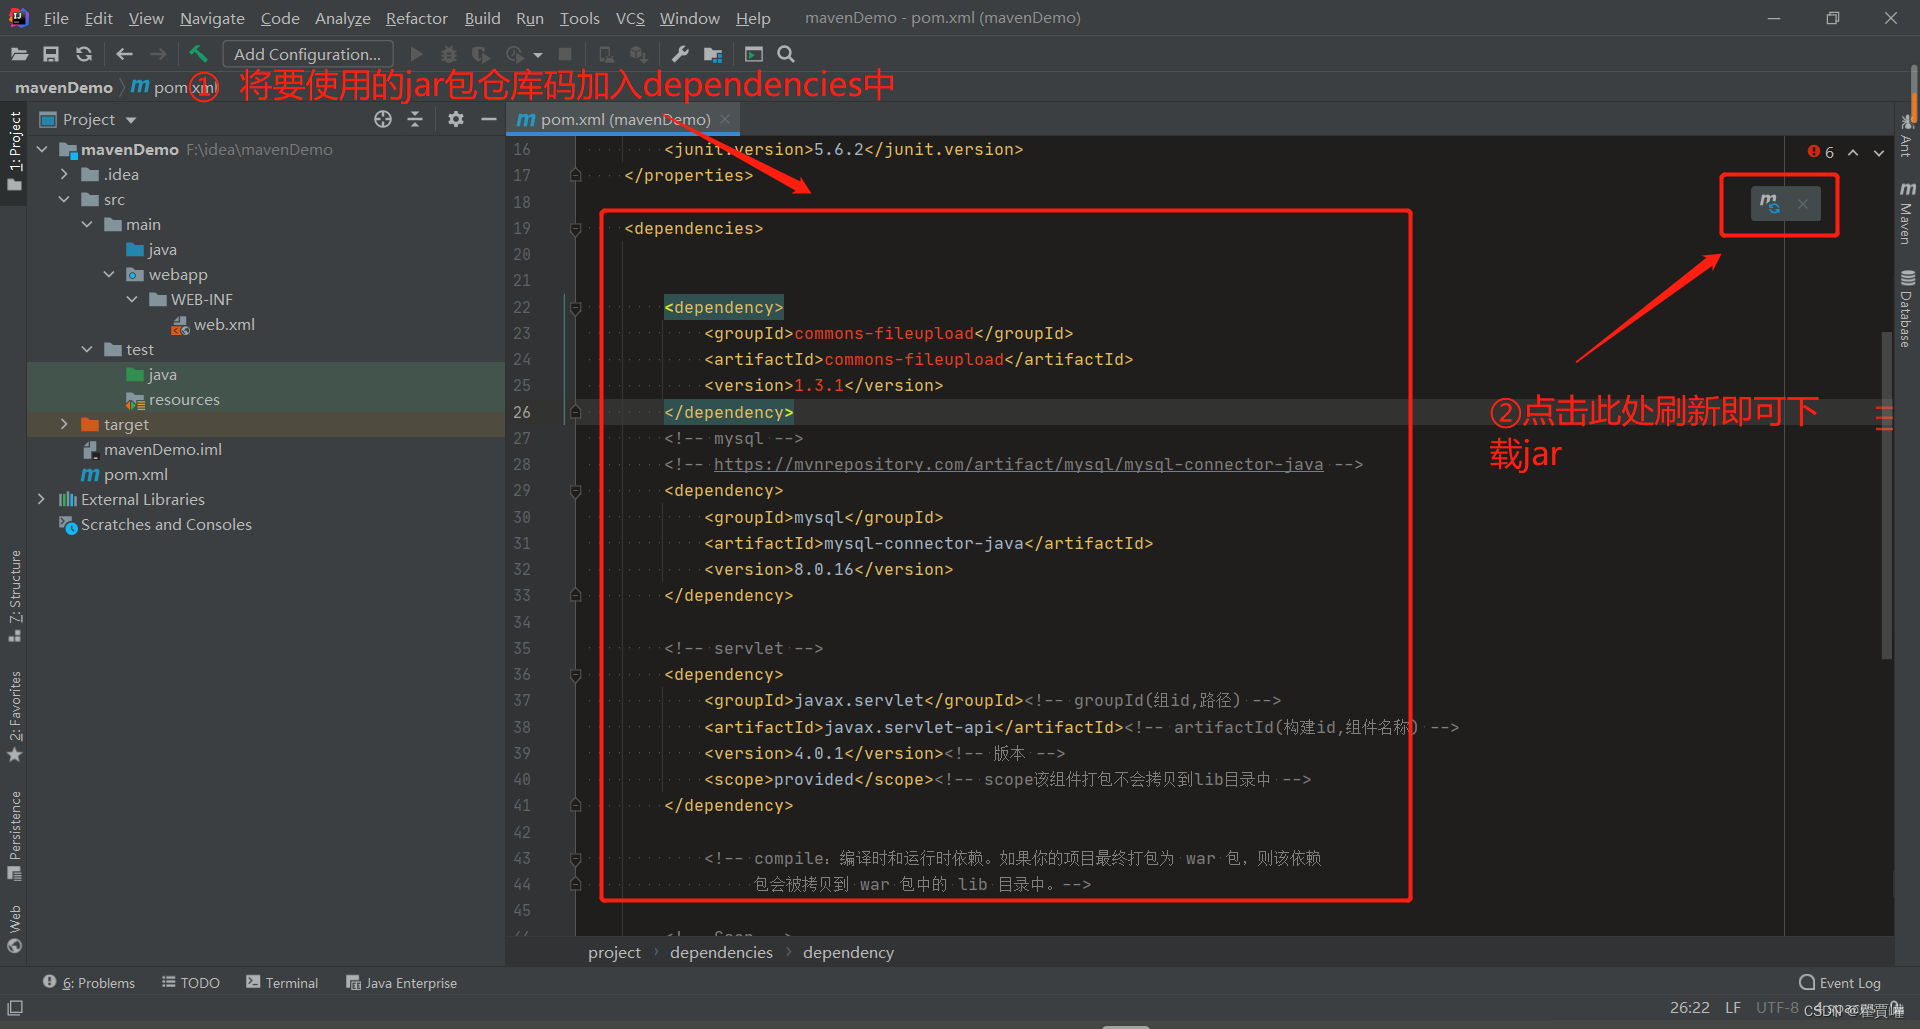Open the File menu
Screen dimensions: 1920x1029
click(56, 18)
